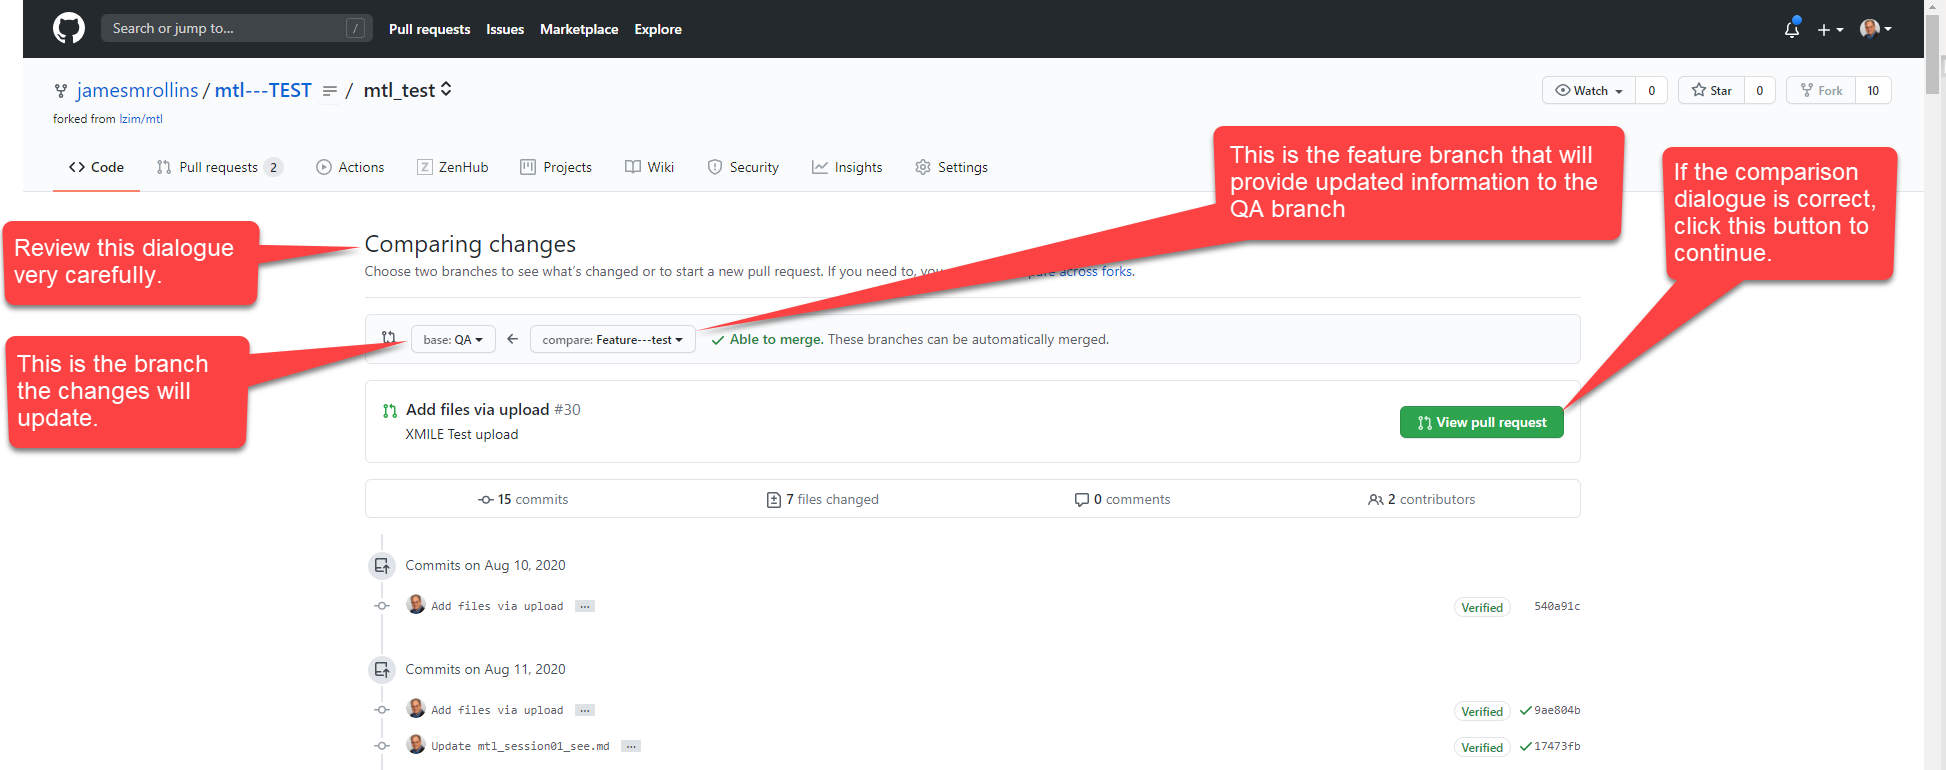The height and width of the screenshot is (770, 1946).
Task: Open the lzim/mtl forked-from link
Action: tap(141, 119)
